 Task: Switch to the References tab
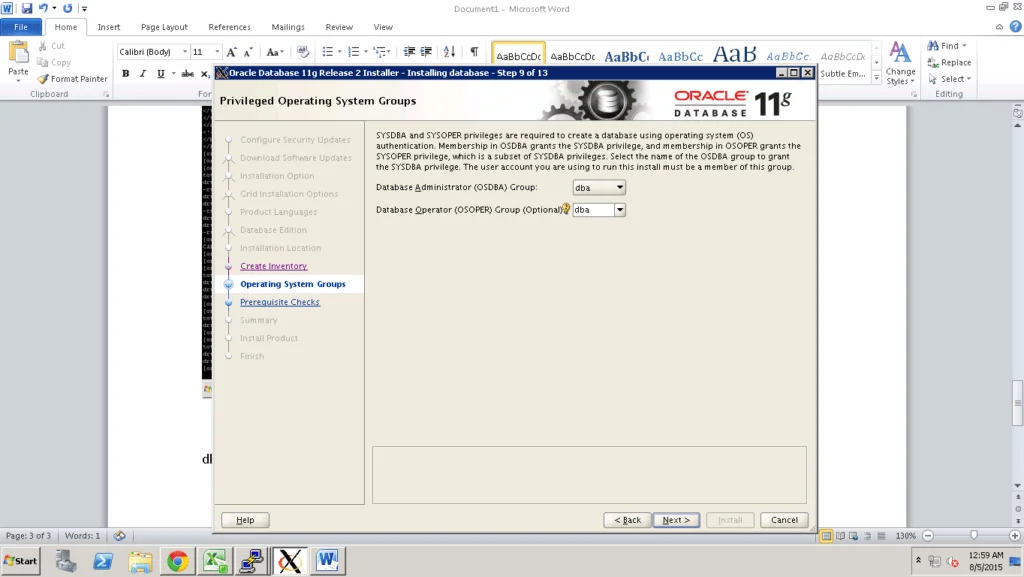click(229, 27)
